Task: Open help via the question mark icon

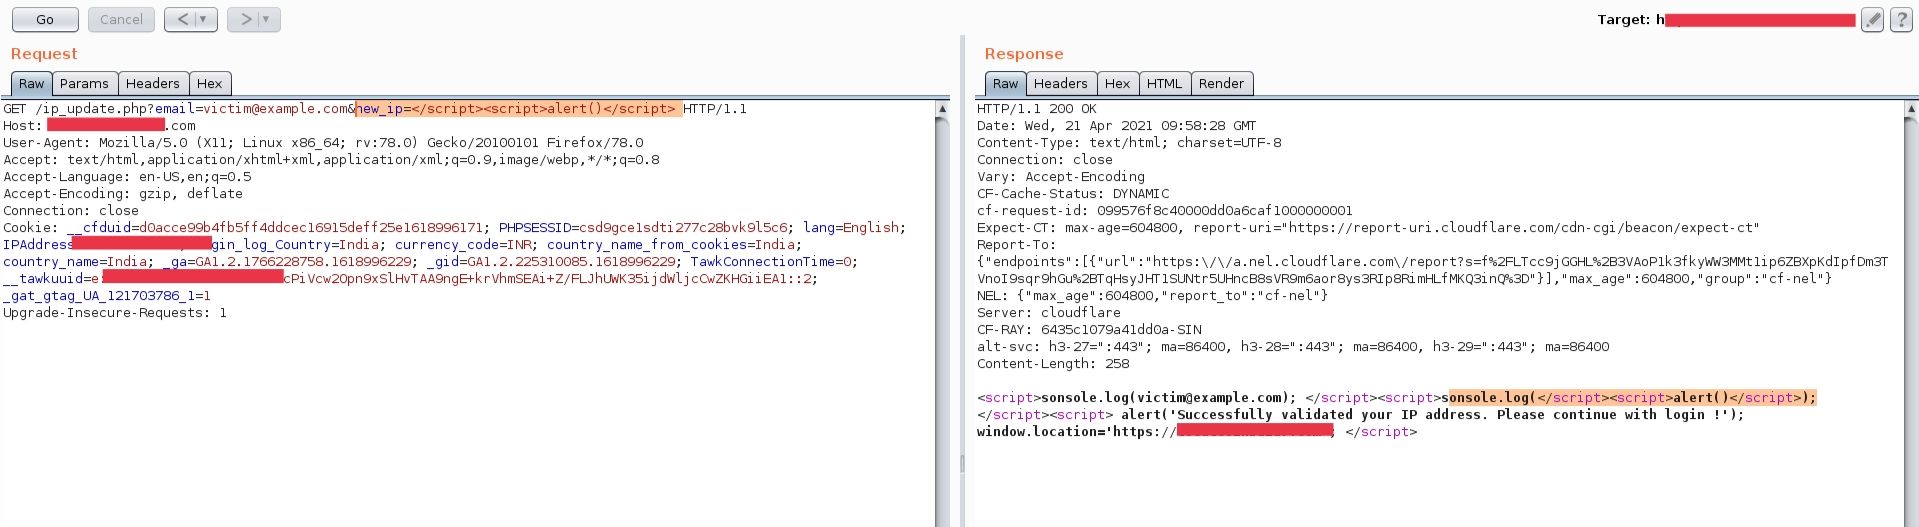Action: (1901, 20)
